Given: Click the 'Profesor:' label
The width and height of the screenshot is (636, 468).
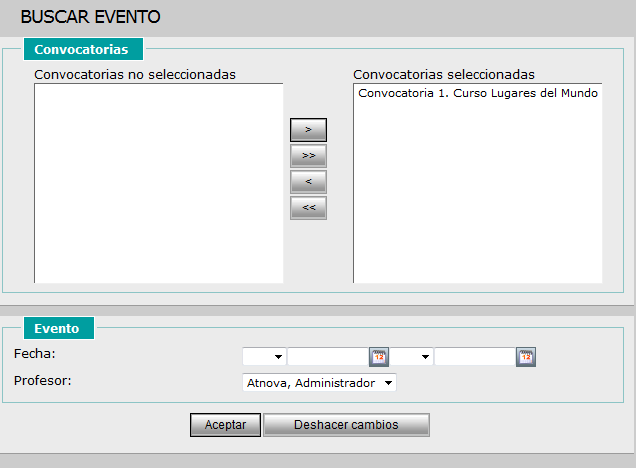Looking at the screenshot, I should pyautogui.click(x=42, y=380).
